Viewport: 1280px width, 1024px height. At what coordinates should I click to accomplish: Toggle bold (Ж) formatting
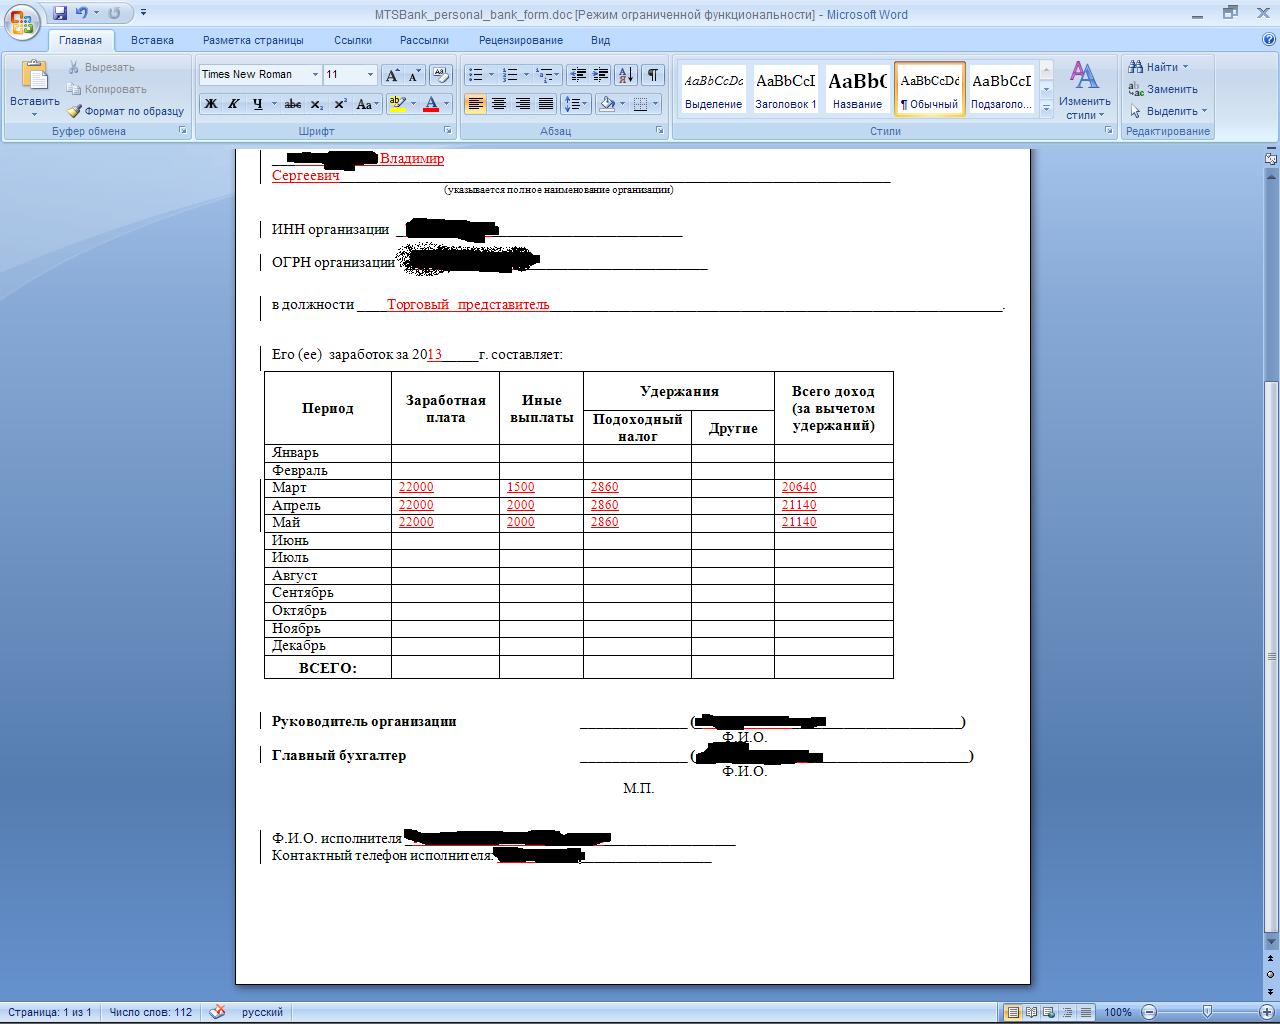(x=211, y=104)
